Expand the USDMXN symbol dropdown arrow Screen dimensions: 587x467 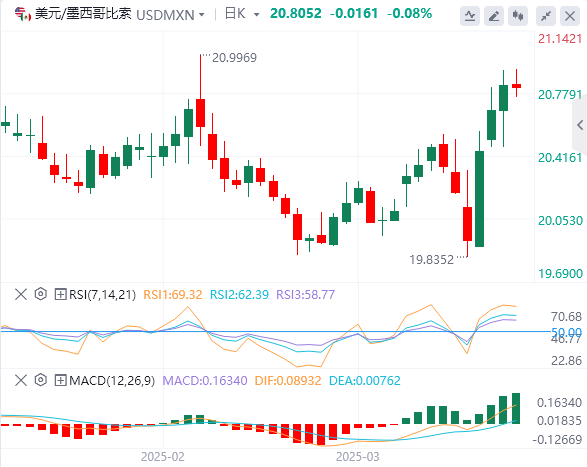tap(202, 15)
